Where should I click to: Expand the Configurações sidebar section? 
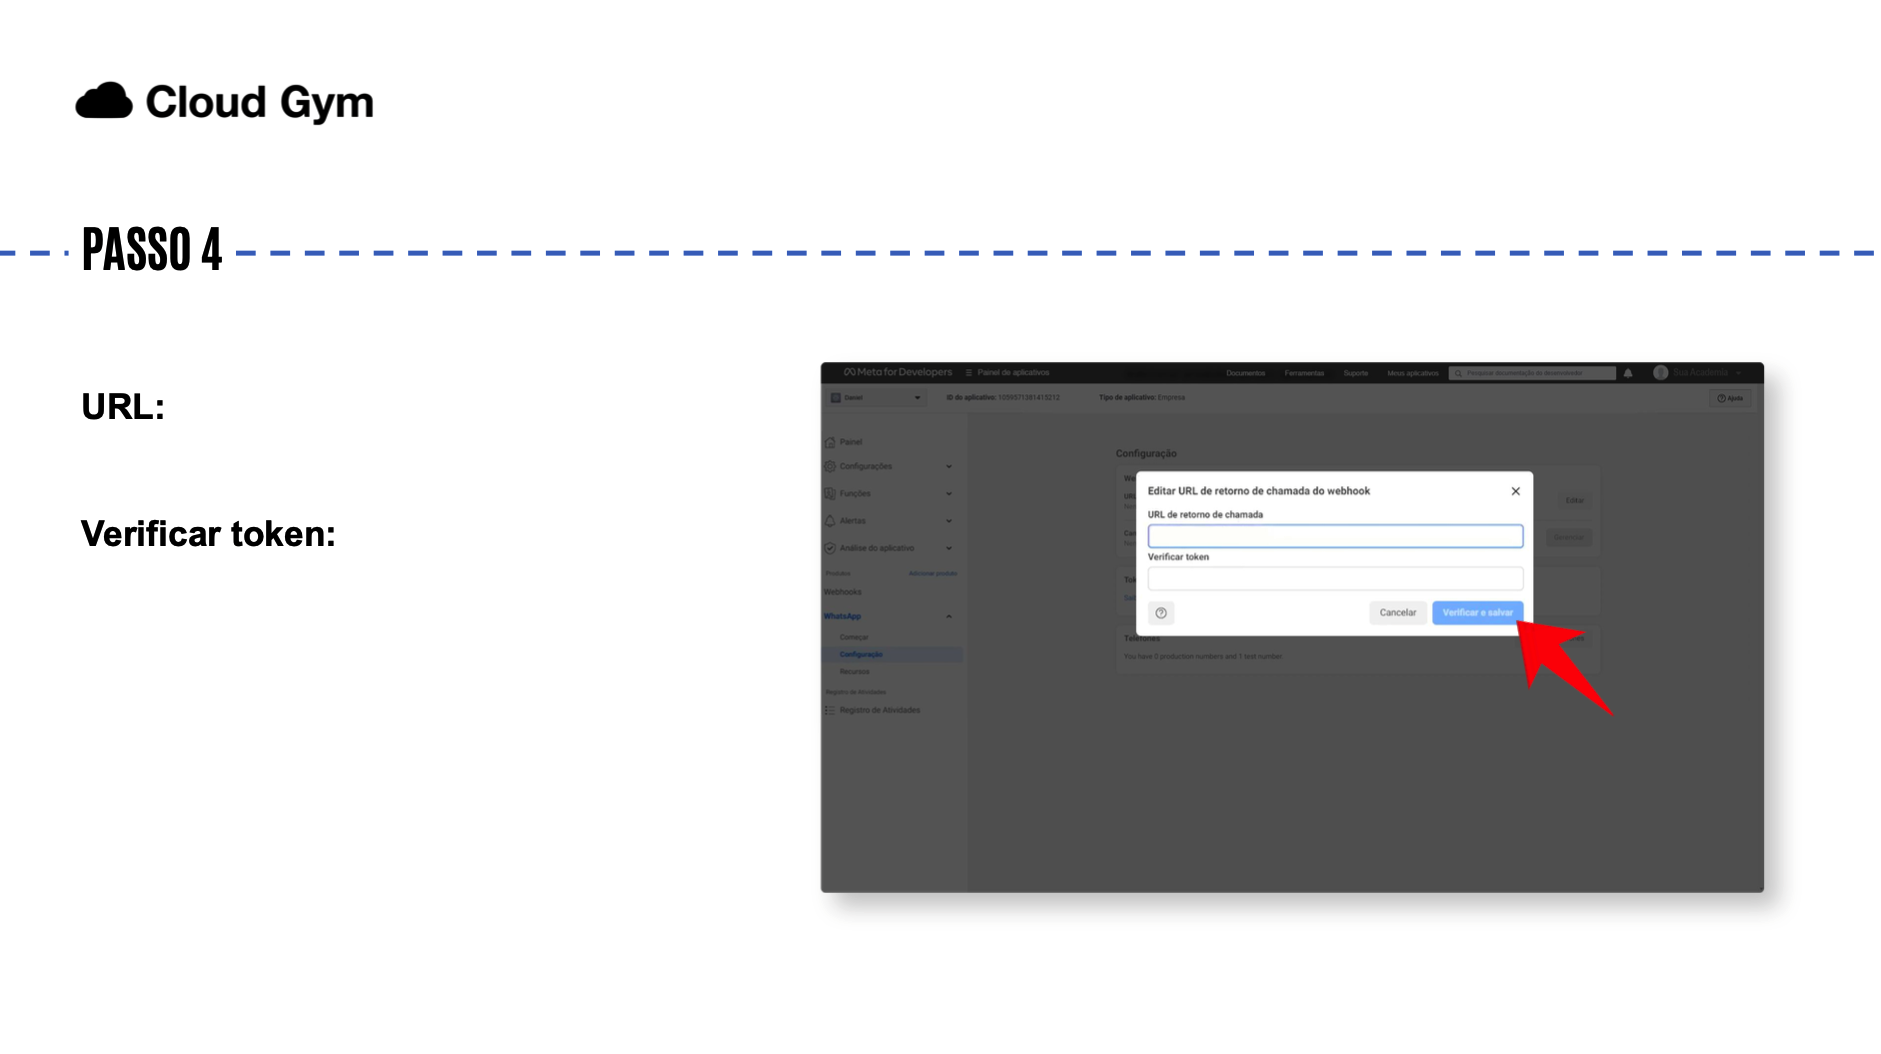(949, 467)
